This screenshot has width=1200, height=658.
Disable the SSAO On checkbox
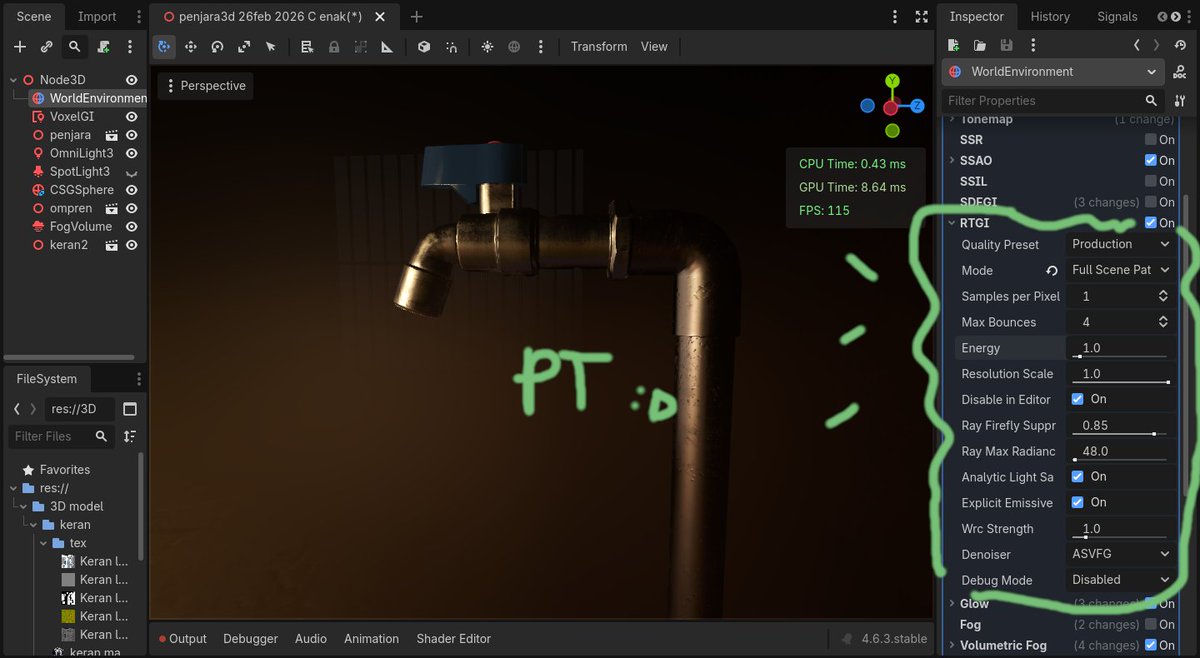pos(1151,160)
